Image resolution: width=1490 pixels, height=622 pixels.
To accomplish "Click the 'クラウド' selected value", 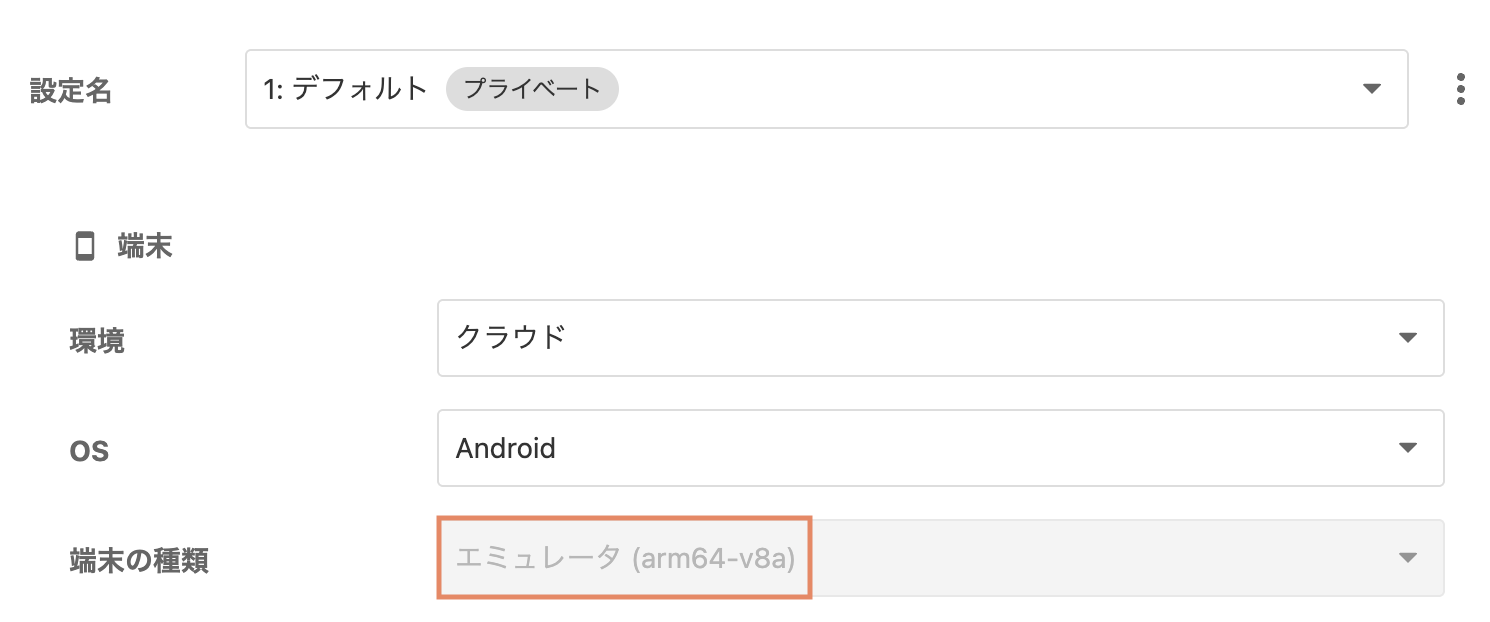I will tap(511, 338).
